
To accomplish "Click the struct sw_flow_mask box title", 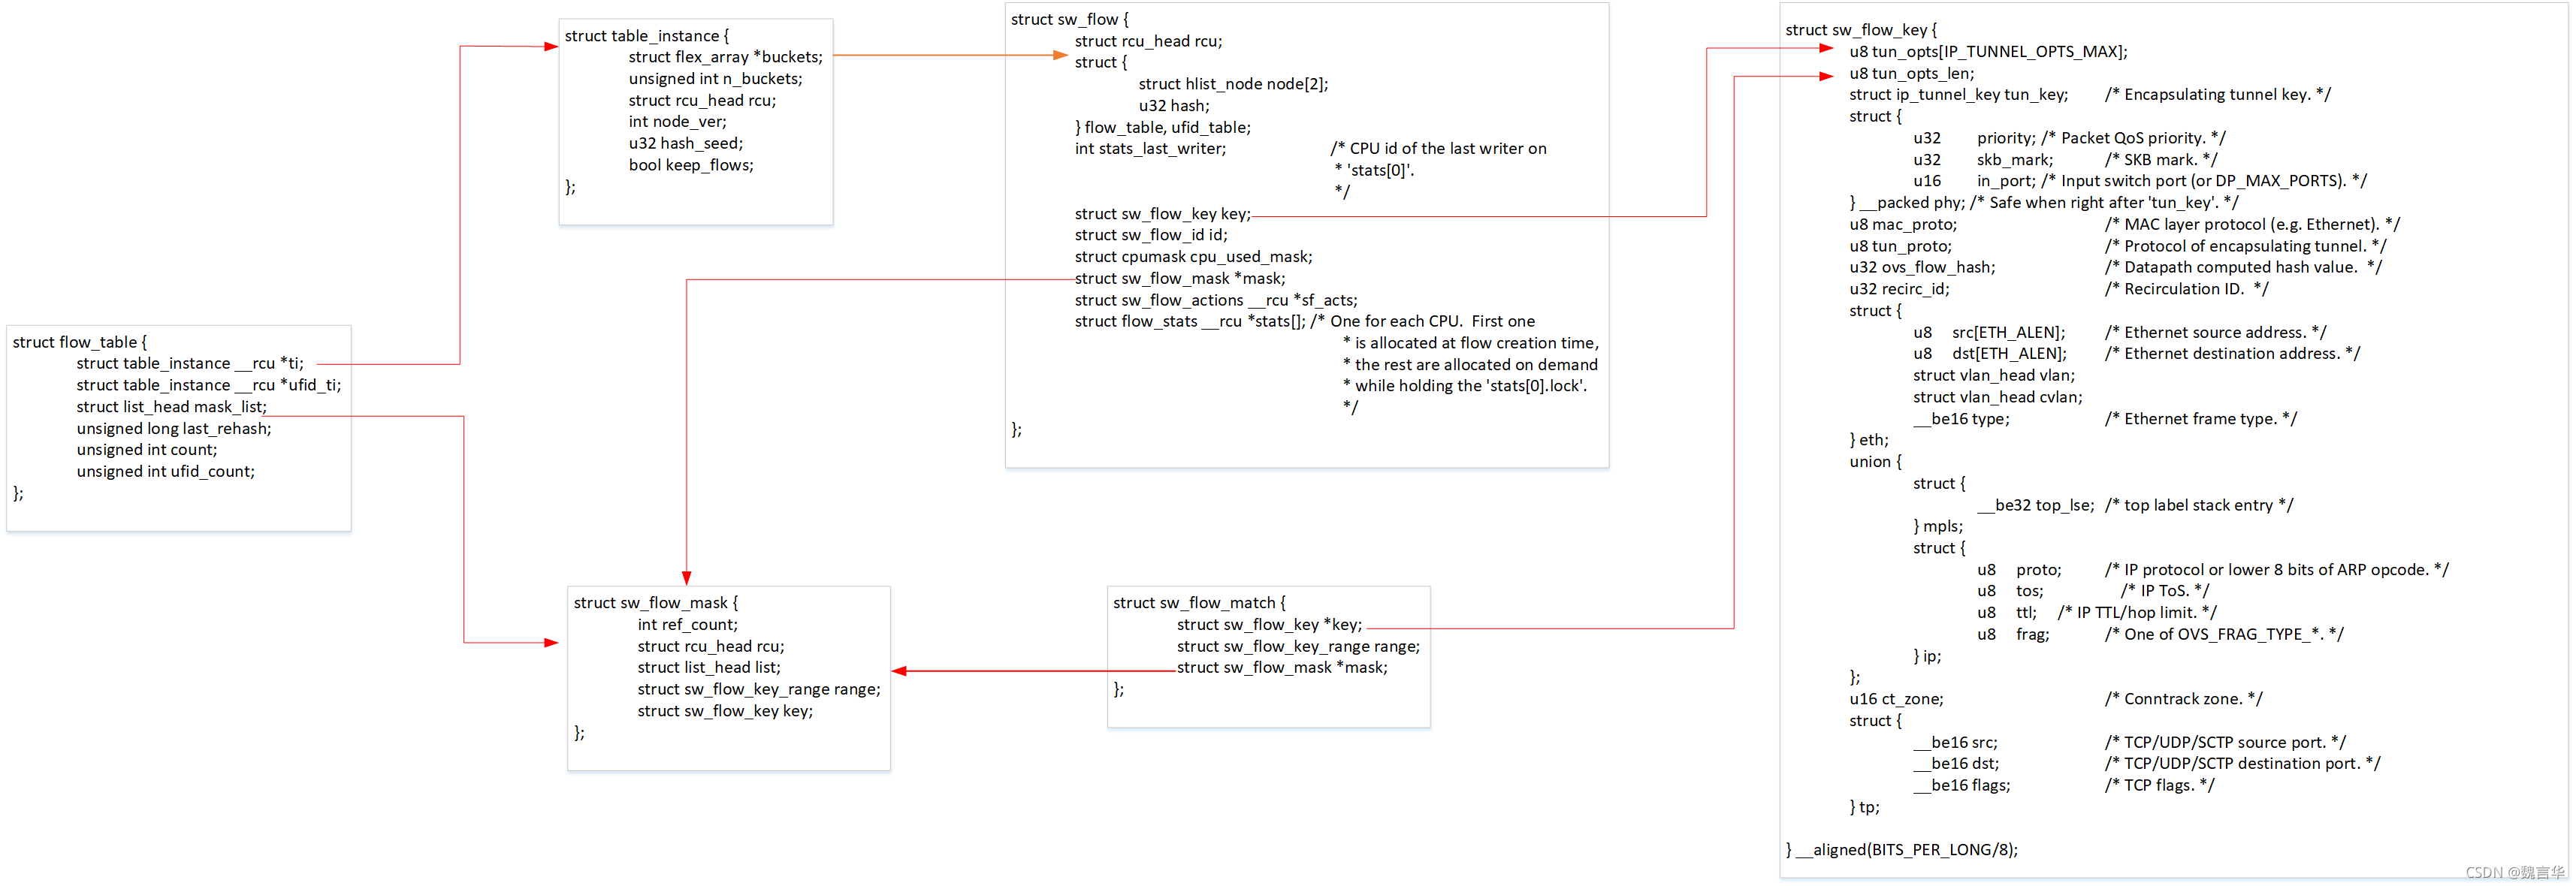I will point(655,603).
